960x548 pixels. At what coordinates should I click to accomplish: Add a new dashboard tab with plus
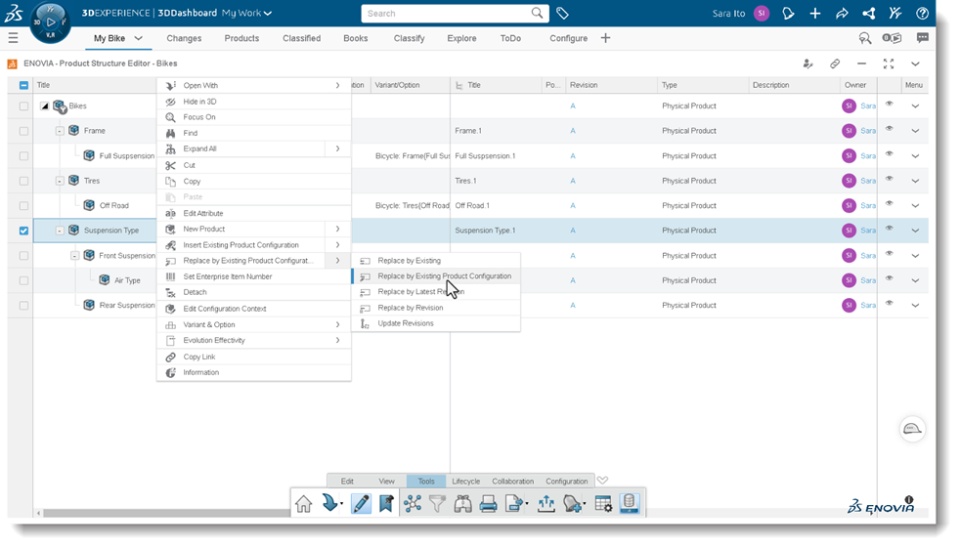tap(605, 38)
